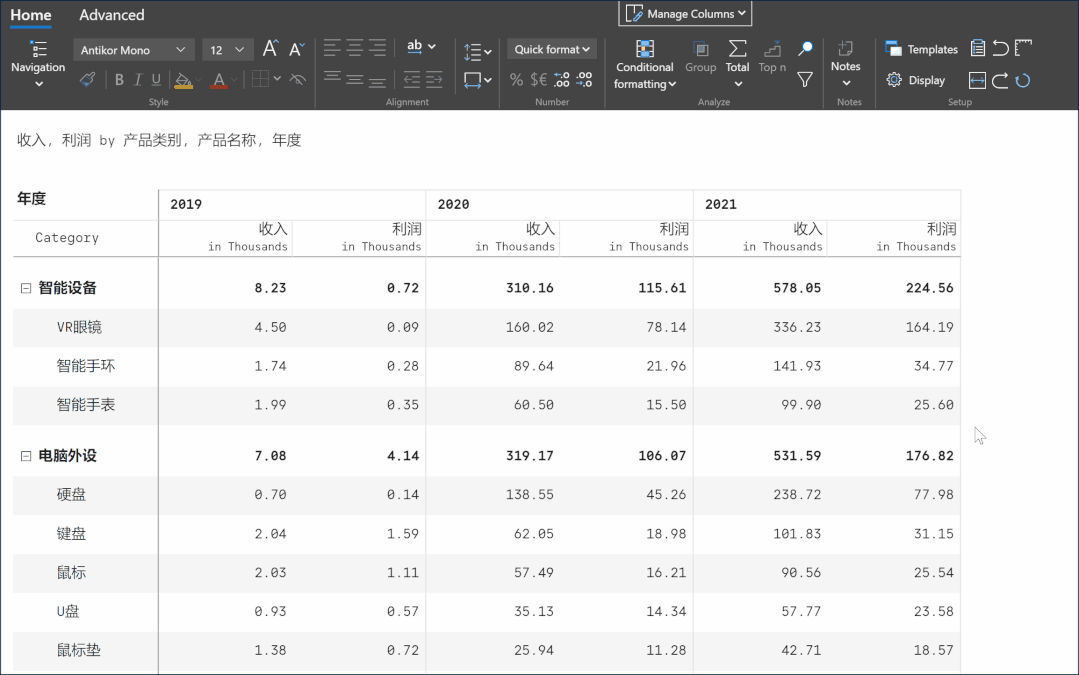Viewport: 1079px width, 675px height.
Task: Align text center horizontally
Action: pos(355,47)
